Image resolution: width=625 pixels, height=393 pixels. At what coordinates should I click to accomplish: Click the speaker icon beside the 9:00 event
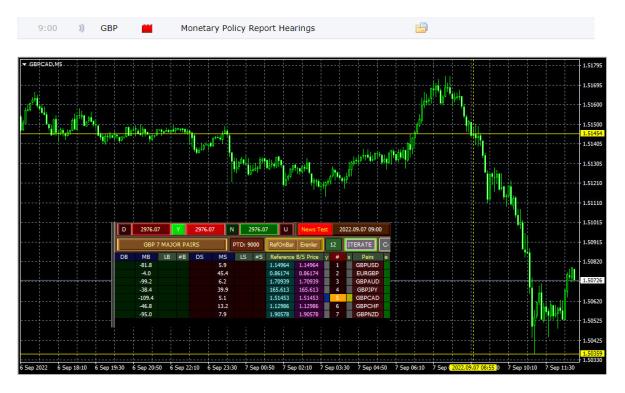click(81, 28)
